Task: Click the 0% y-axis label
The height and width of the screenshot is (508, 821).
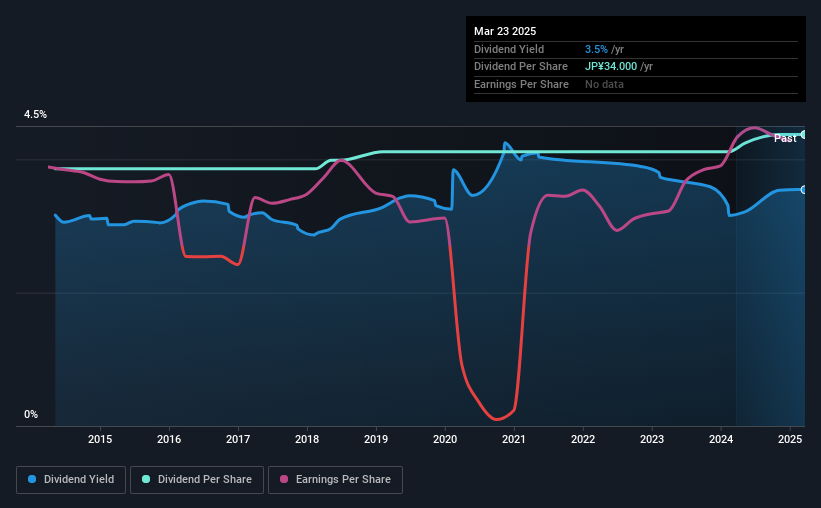Action: click(31, 414)
